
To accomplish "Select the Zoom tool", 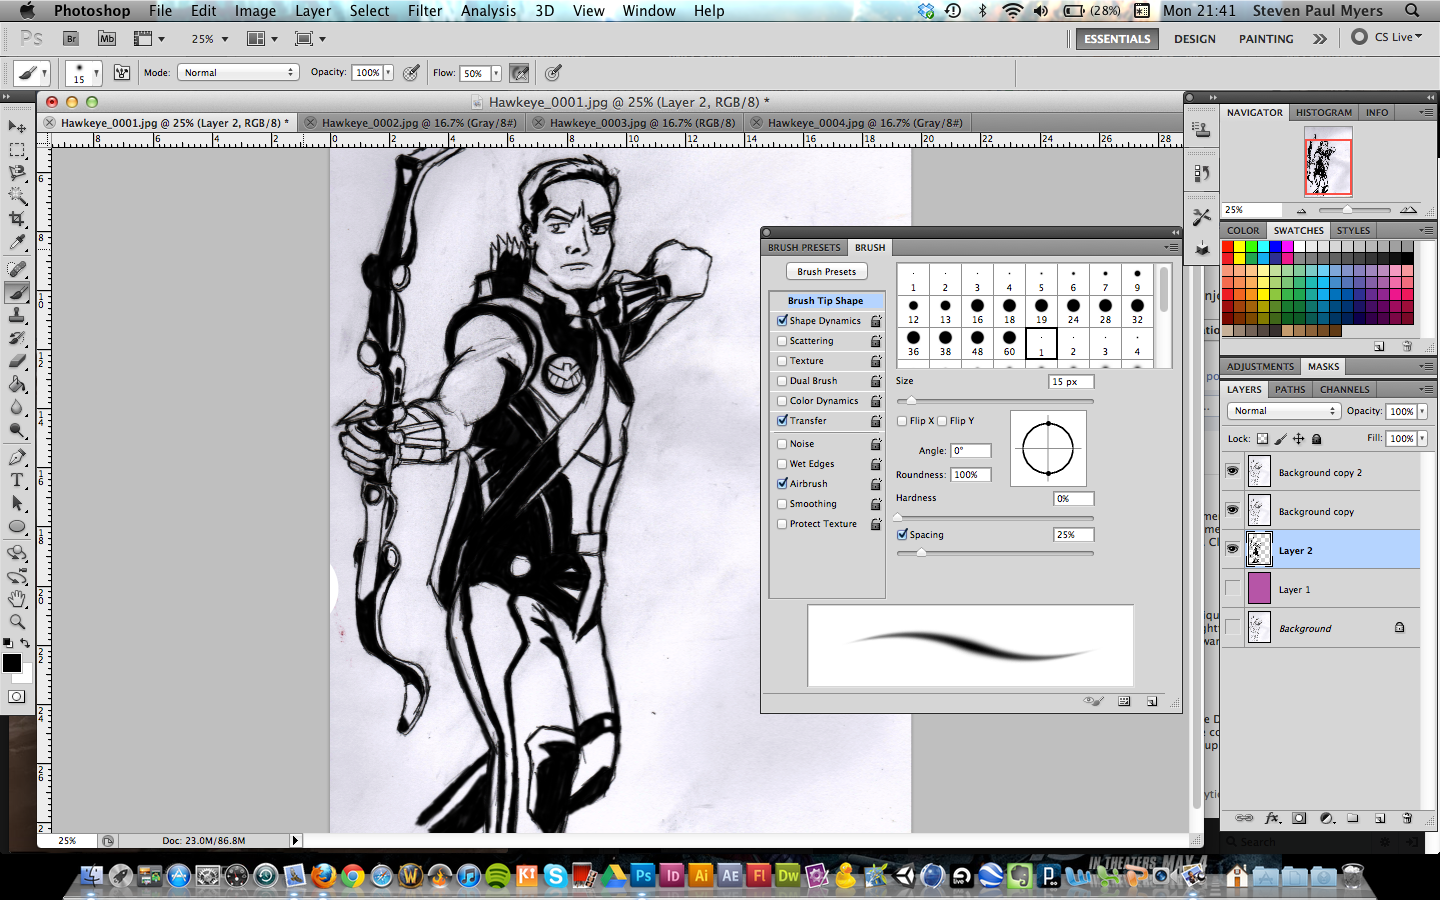I will [17, 622].
